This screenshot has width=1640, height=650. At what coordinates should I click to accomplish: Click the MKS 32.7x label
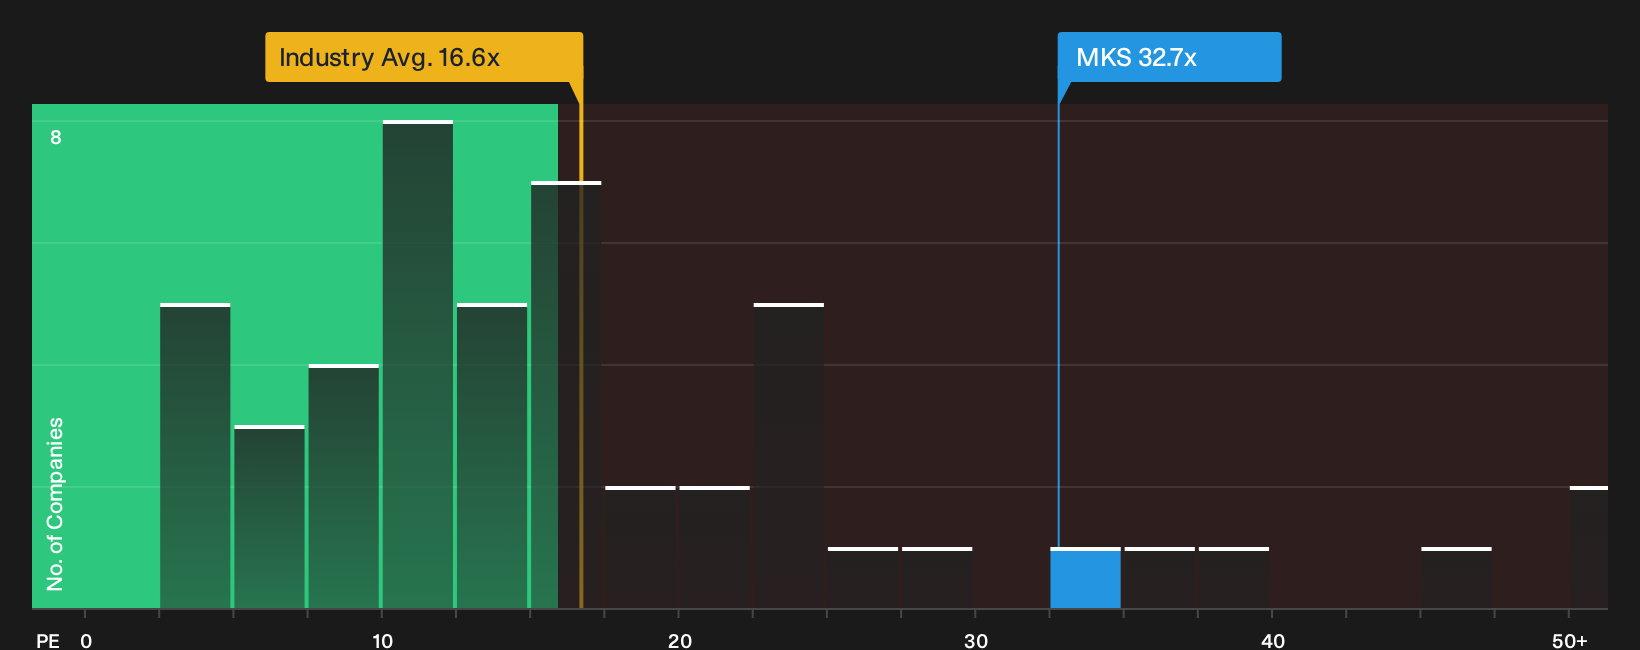(x=1169, y=57)
